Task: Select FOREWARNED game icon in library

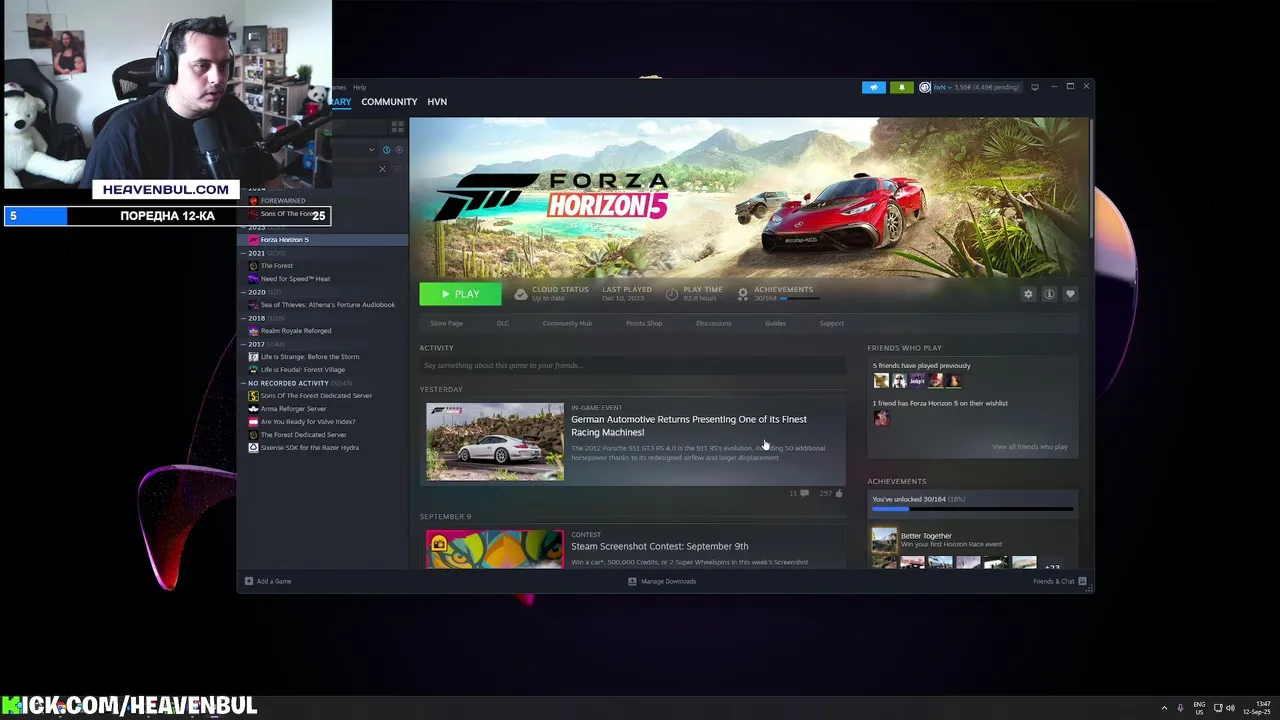Action: tap(253, 201)
